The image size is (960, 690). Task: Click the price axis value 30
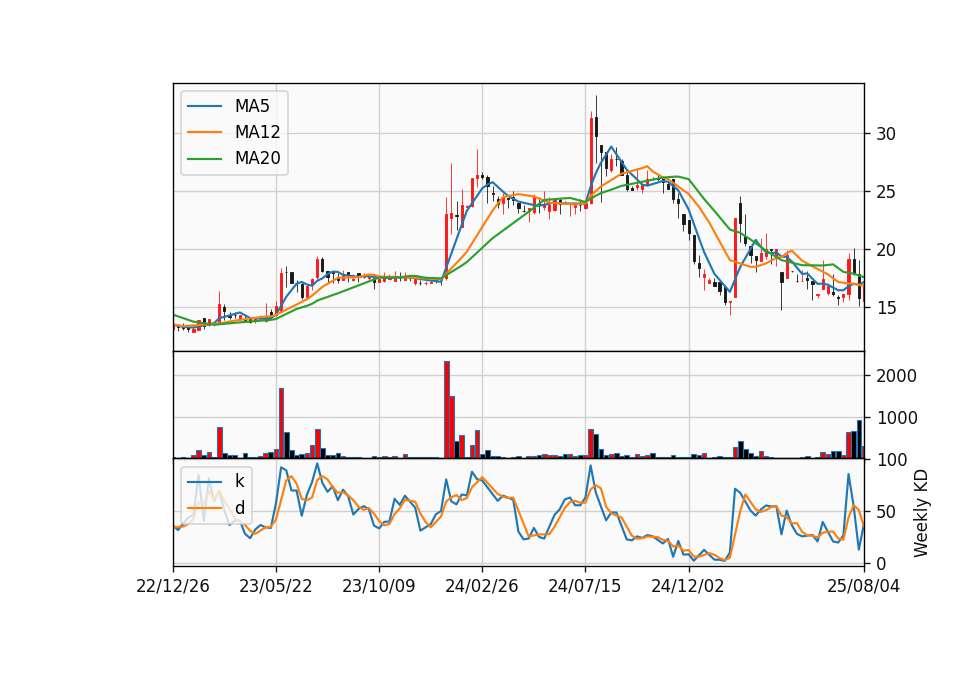coord(886,134)
